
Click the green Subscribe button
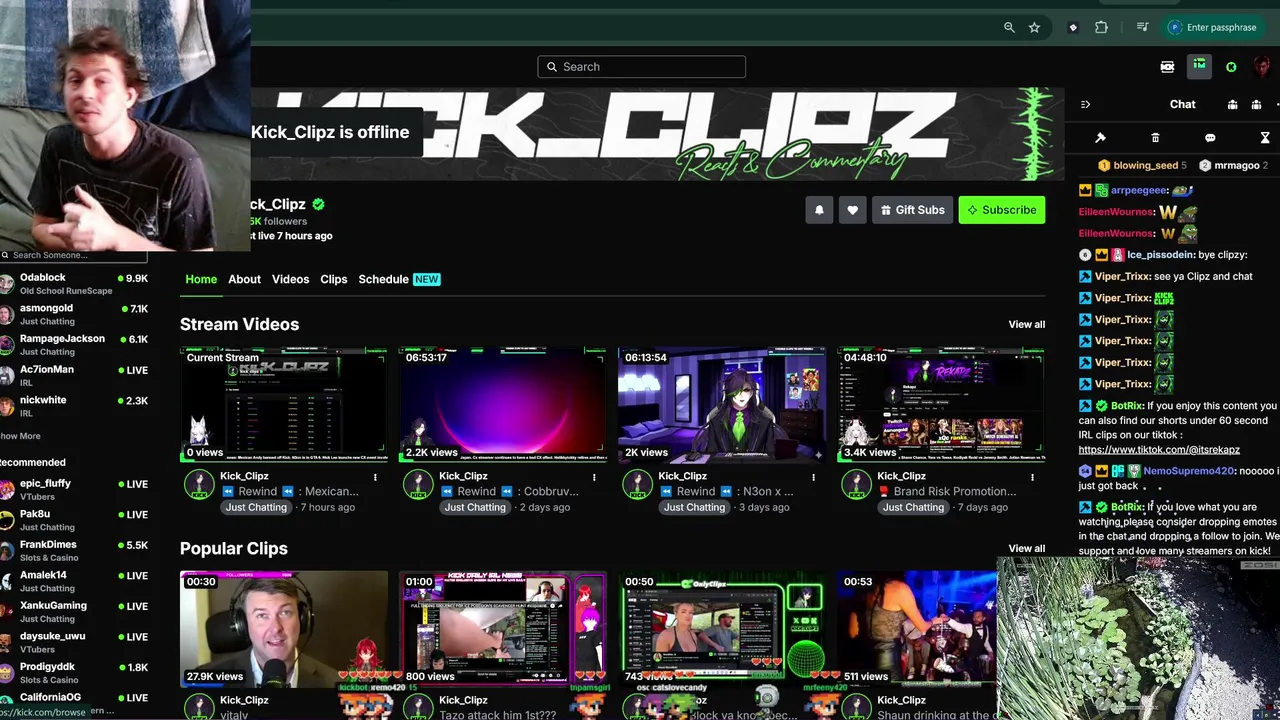click(1001, 210)
